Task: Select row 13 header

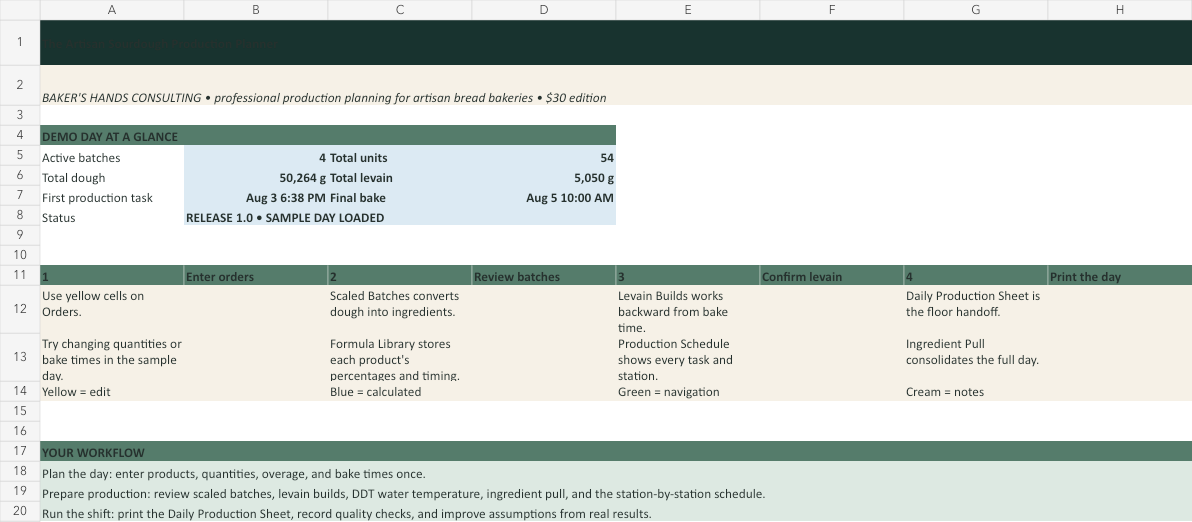Action: (20, 357)
